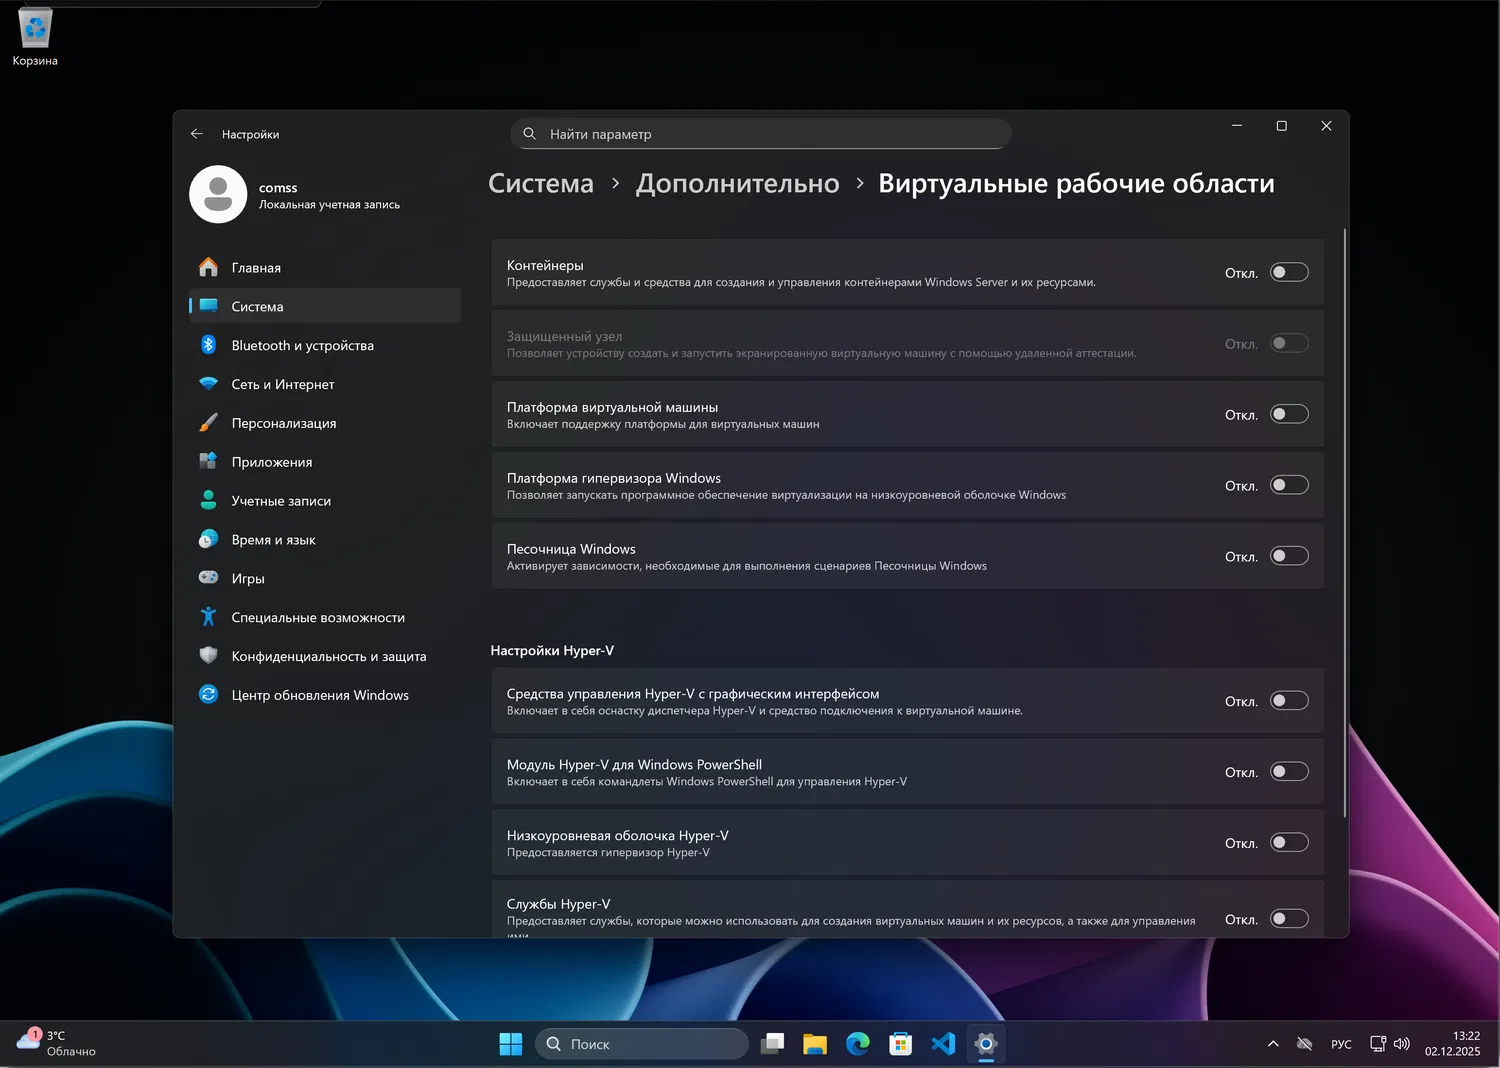Click the Network Wi-Fi icon in sidebar
The image size is (1500, 1068).
[208, 384]
